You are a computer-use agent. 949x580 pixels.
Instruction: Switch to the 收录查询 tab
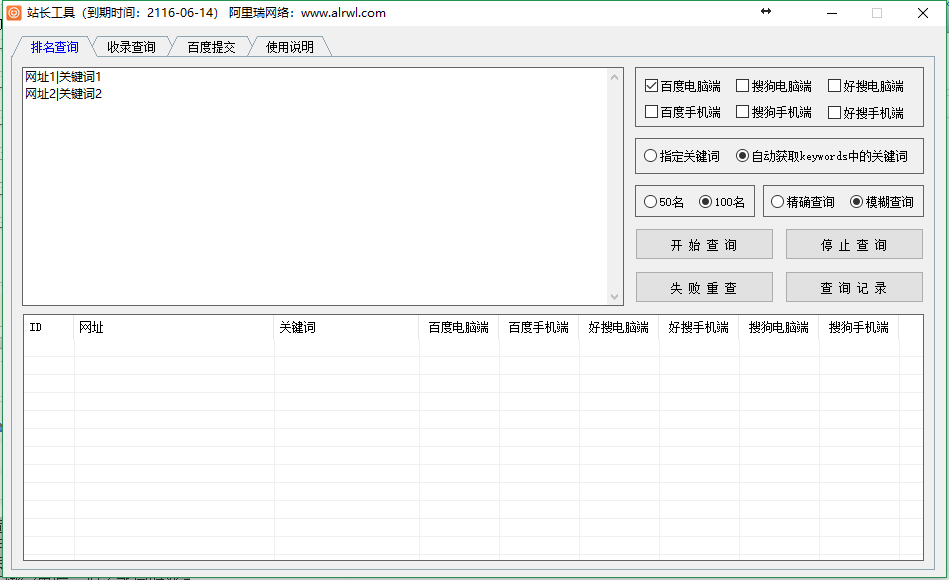point(131,47)
